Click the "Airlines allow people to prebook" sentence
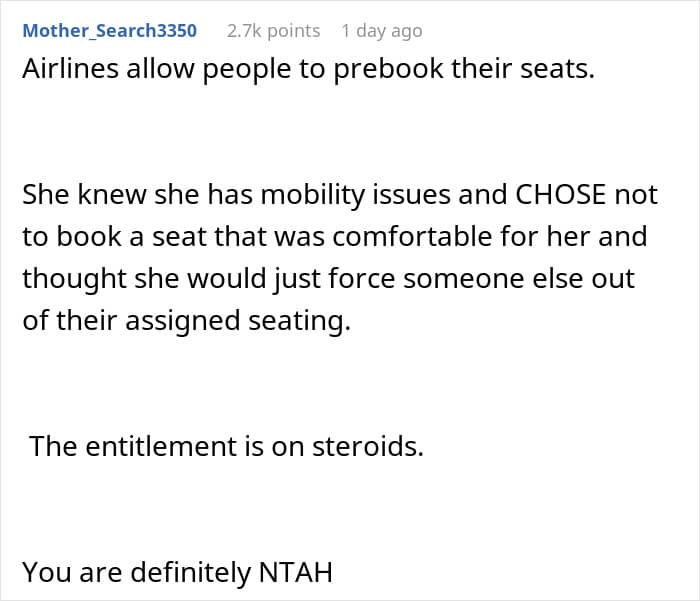This screenshot has height=601, width=700. [x=308, y=69]
